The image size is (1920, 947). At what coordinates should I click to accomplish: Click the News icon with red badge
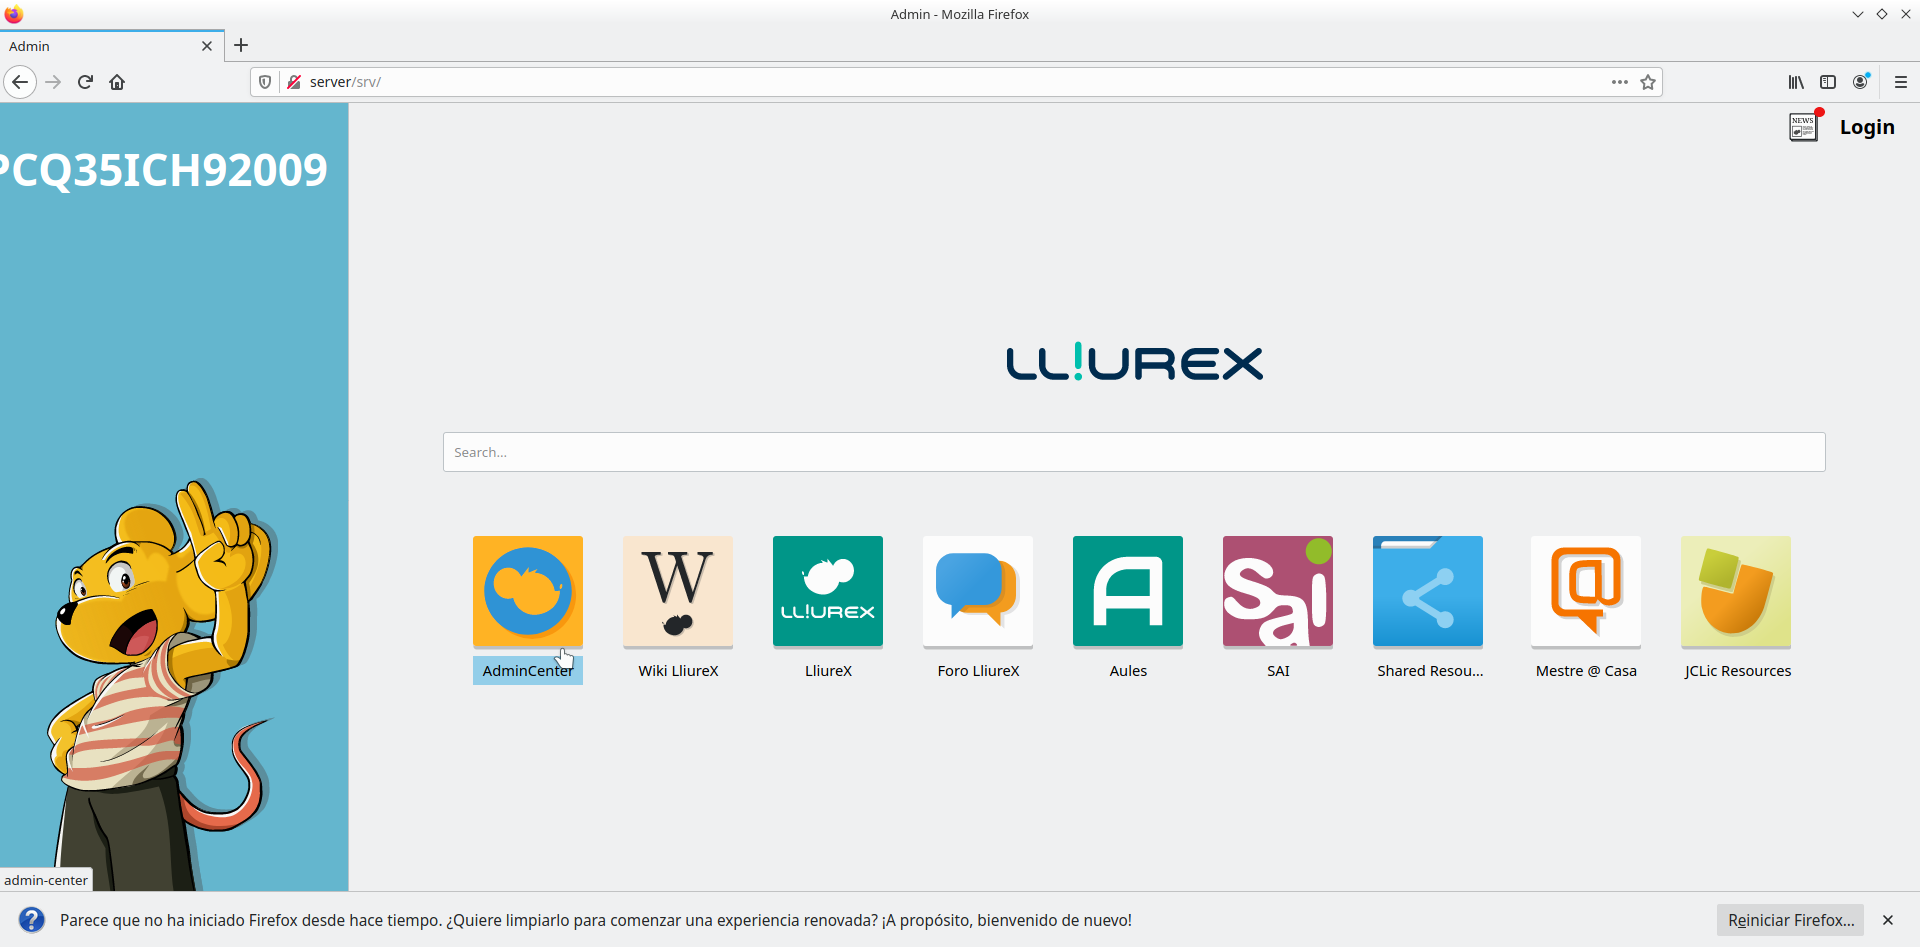pyautogui.click(x=1803, y=127)
